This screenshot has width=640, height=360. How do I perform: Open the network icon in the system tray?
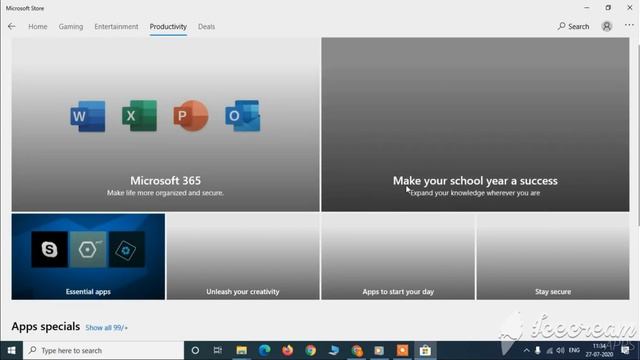pos(549,351)
